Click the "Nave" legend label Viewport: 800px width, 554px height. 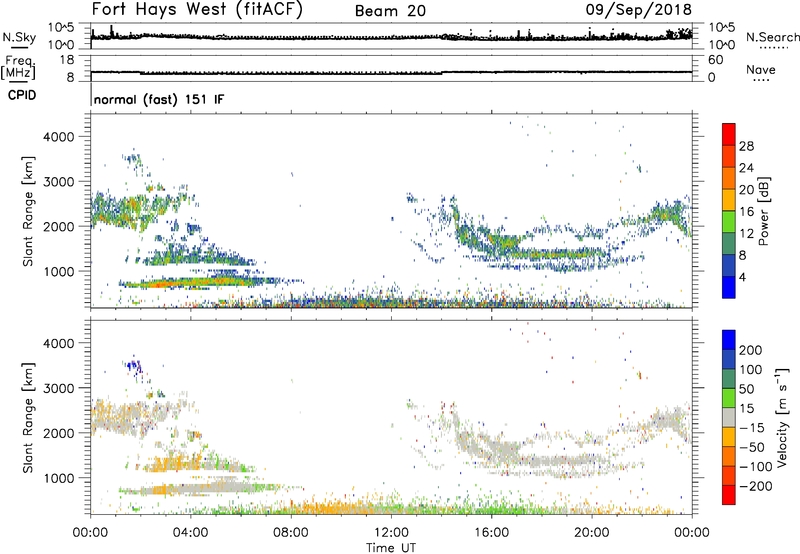click(760, 70)
